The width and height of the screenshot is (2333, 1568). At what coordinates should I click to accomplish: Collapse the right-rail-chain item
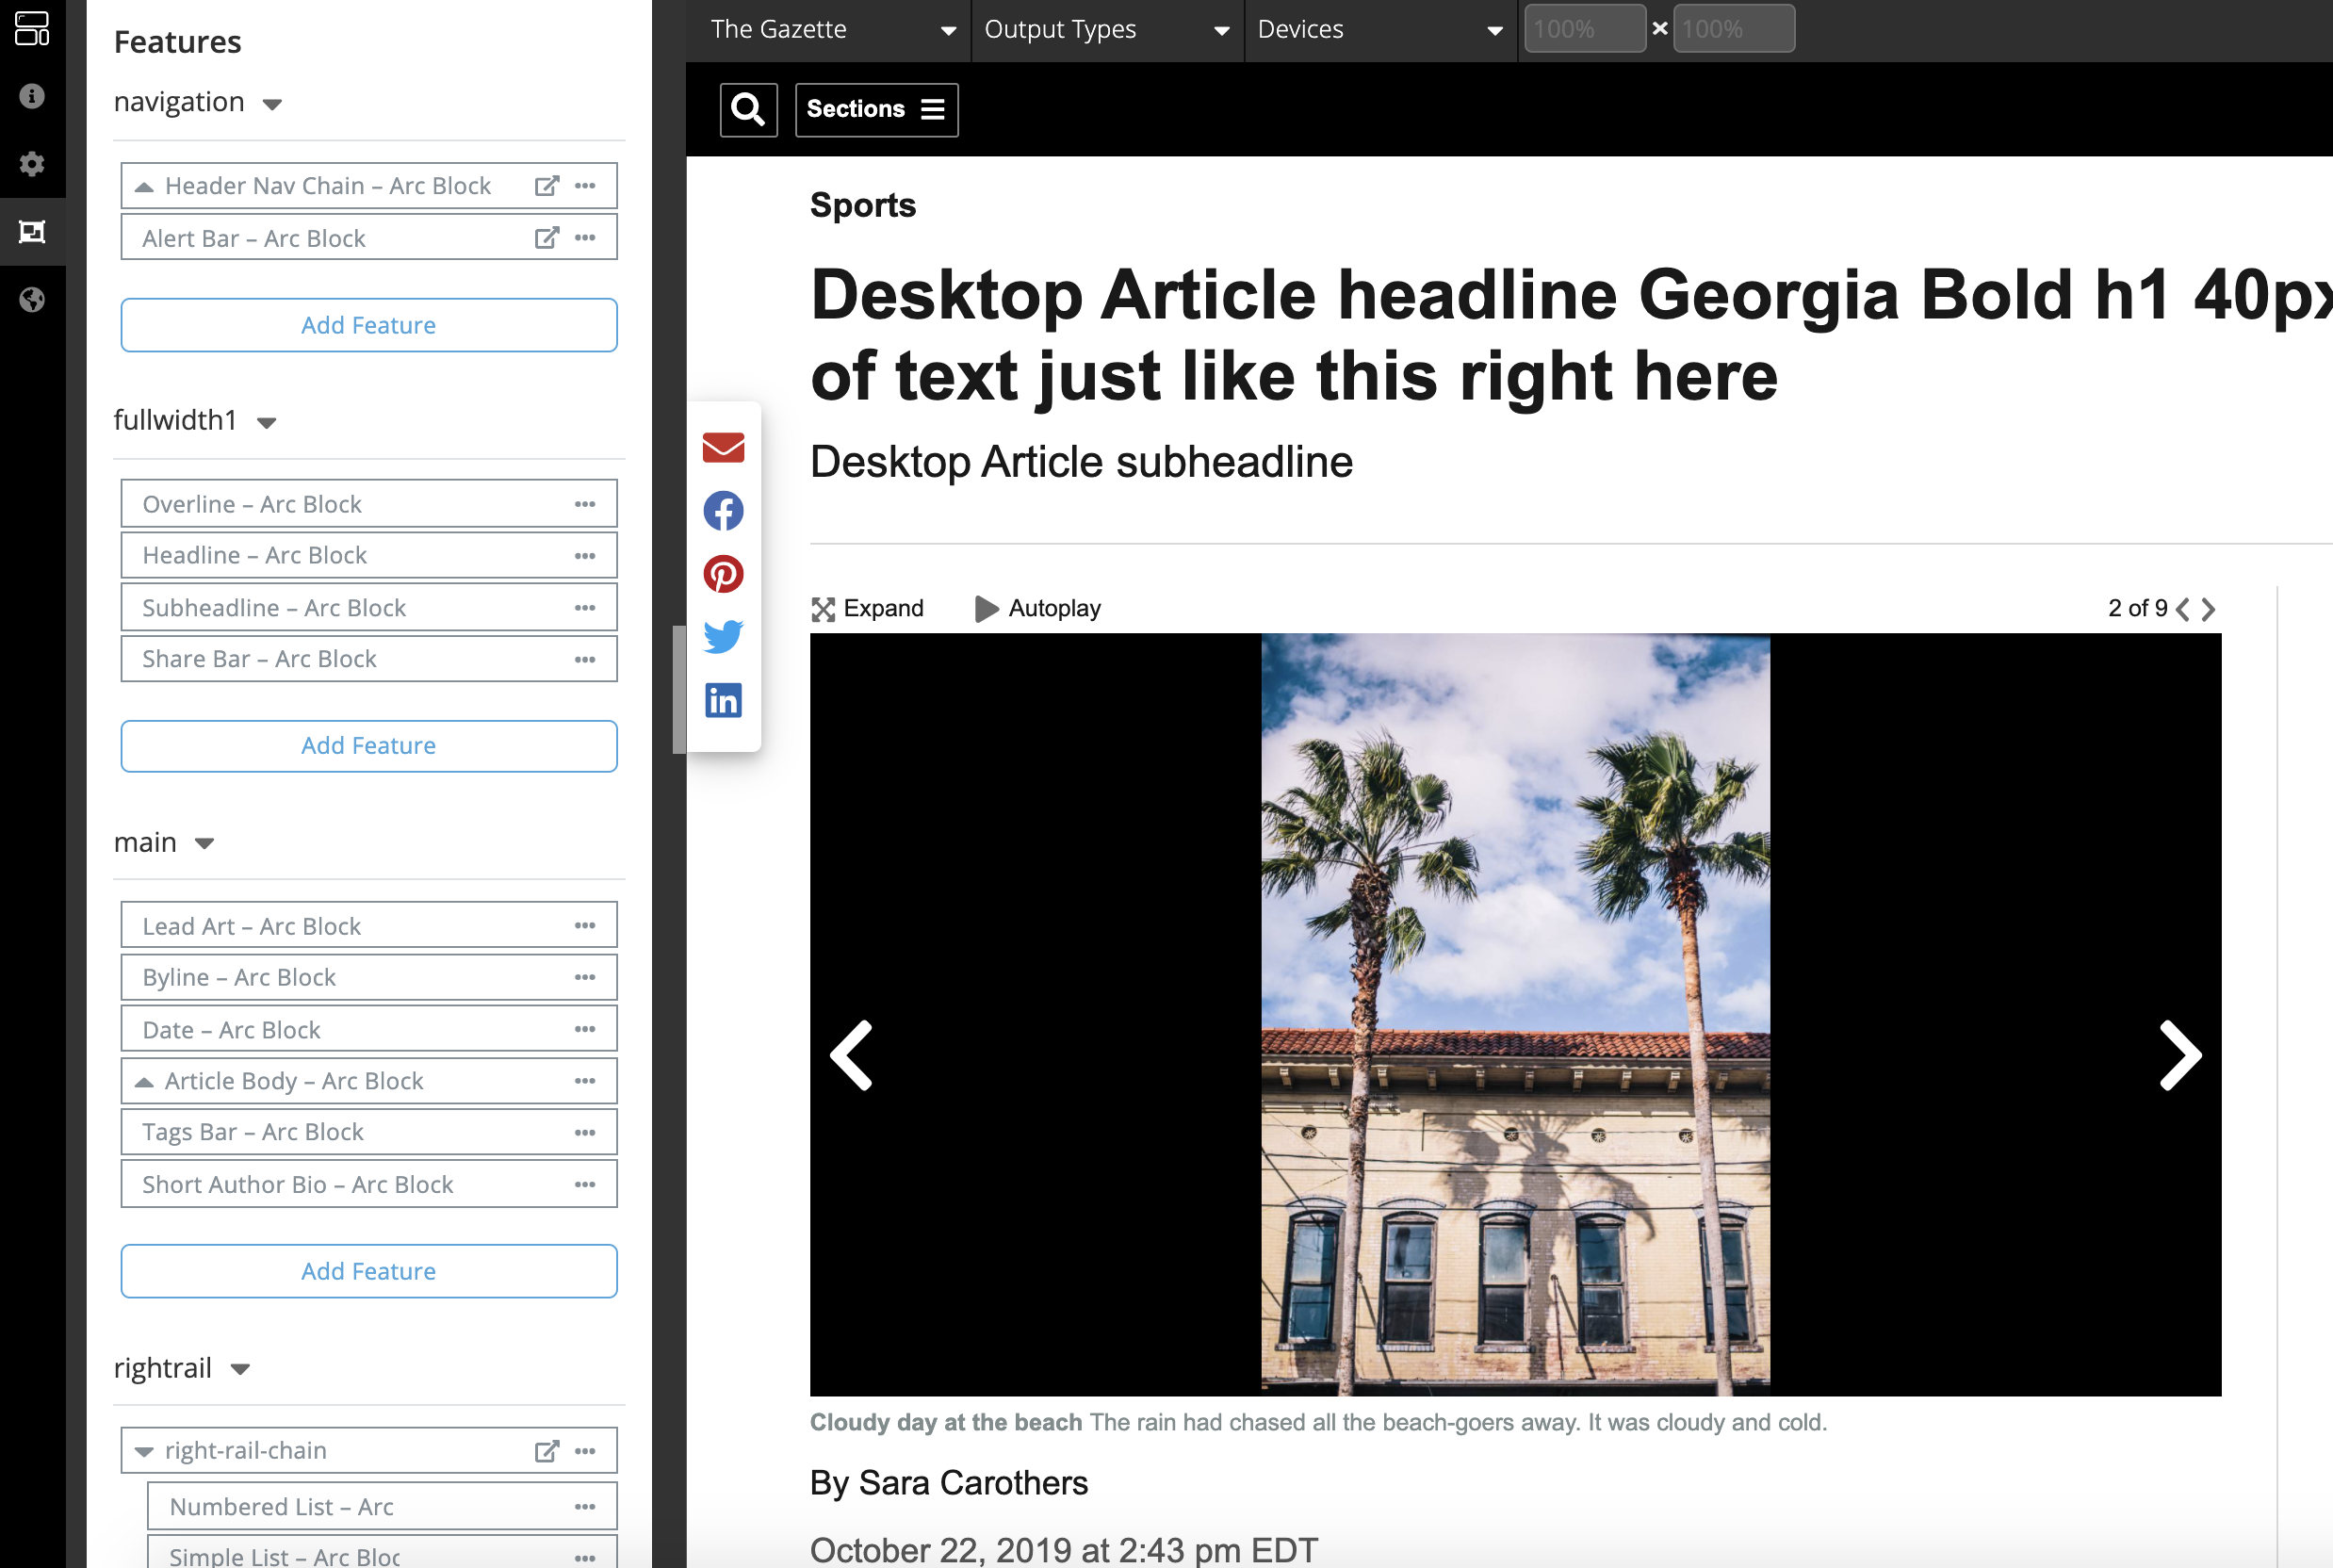[x=144, y=1452]
